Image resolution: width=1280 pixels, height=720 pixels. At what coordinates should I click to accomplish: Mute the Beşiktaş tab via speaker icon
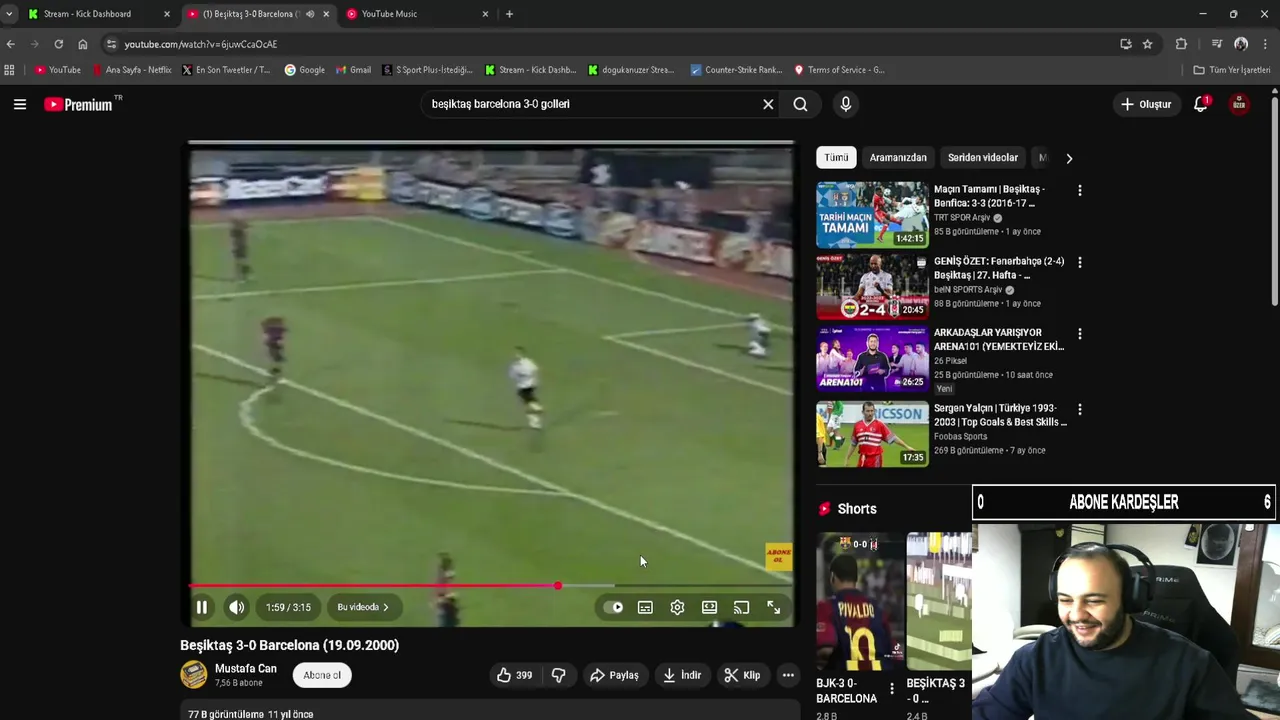[x=310, y=14]
